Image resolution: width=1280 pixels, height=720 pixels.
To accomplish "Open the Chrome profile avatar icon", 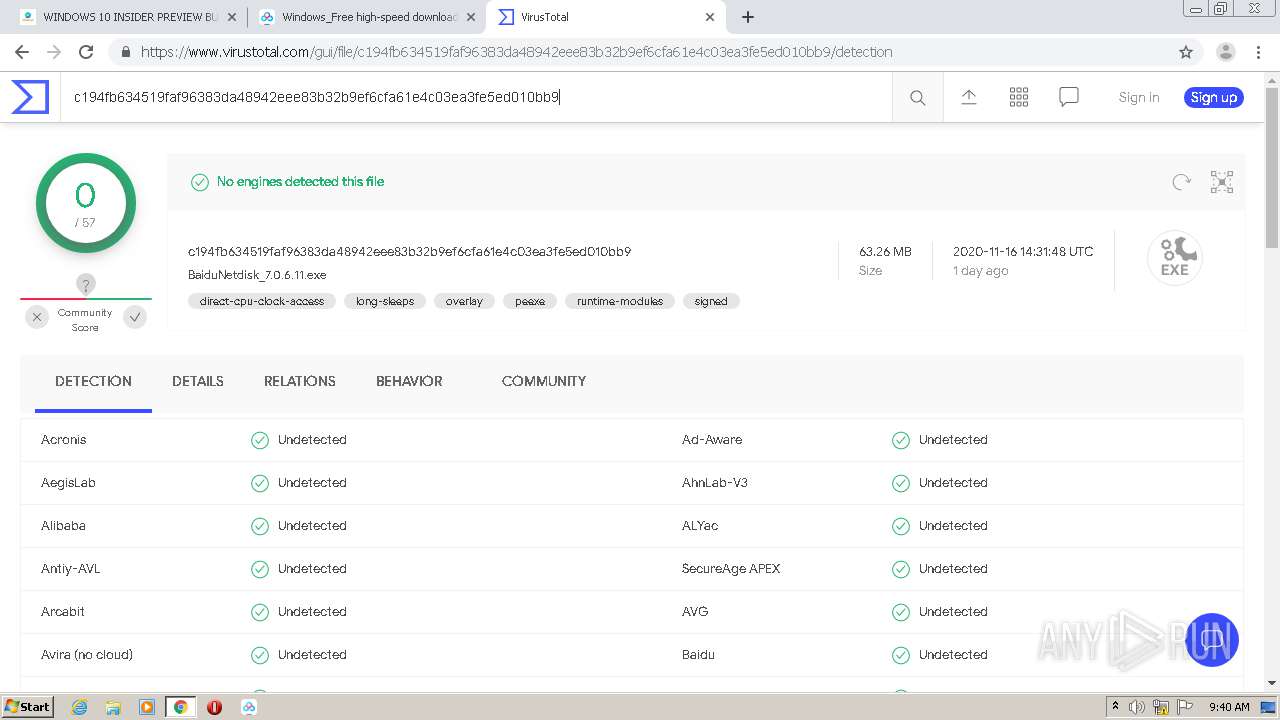I will coord(1226,52).
